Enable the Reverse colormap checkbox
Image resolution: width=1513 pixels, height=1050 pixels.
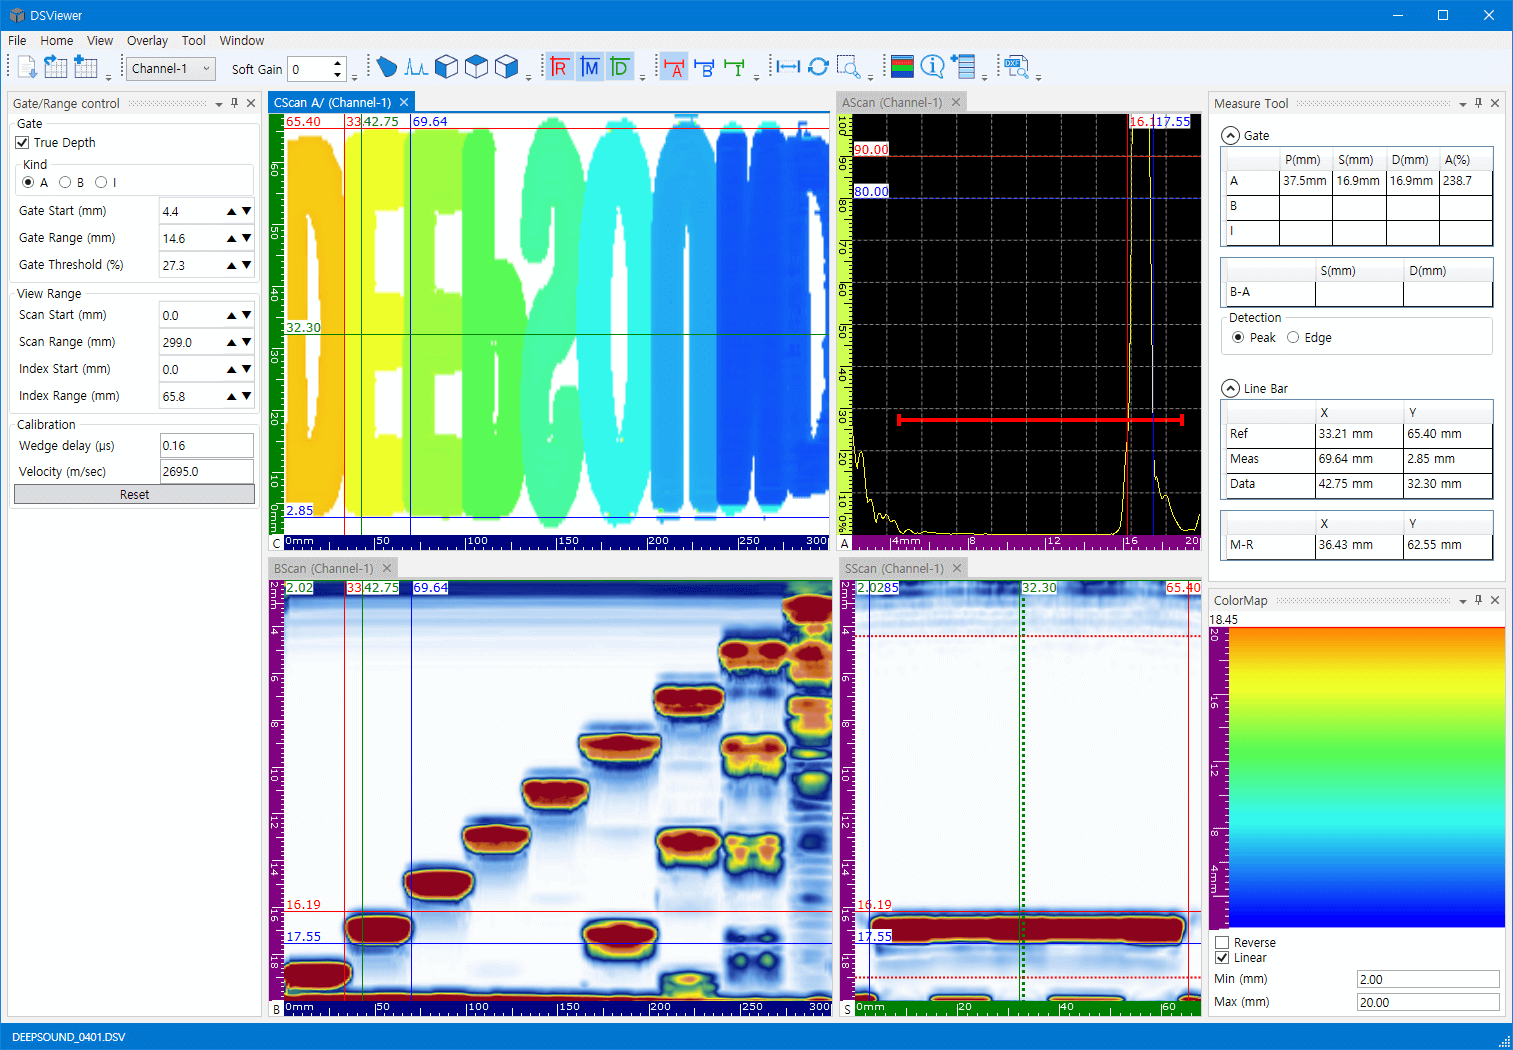coord(1222,943)
